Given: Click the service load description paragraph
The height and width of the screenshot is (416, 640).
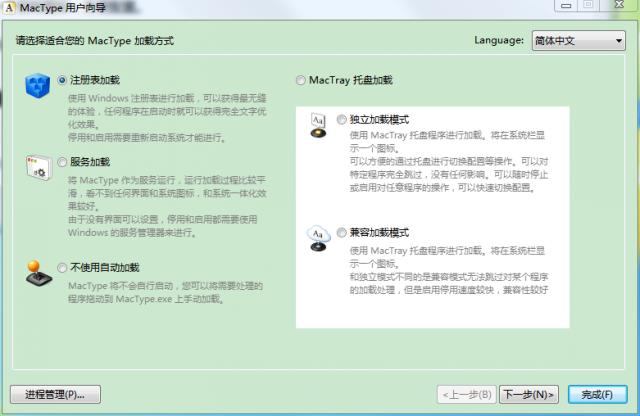Looking at the screenshot, I should coord(167,206).
